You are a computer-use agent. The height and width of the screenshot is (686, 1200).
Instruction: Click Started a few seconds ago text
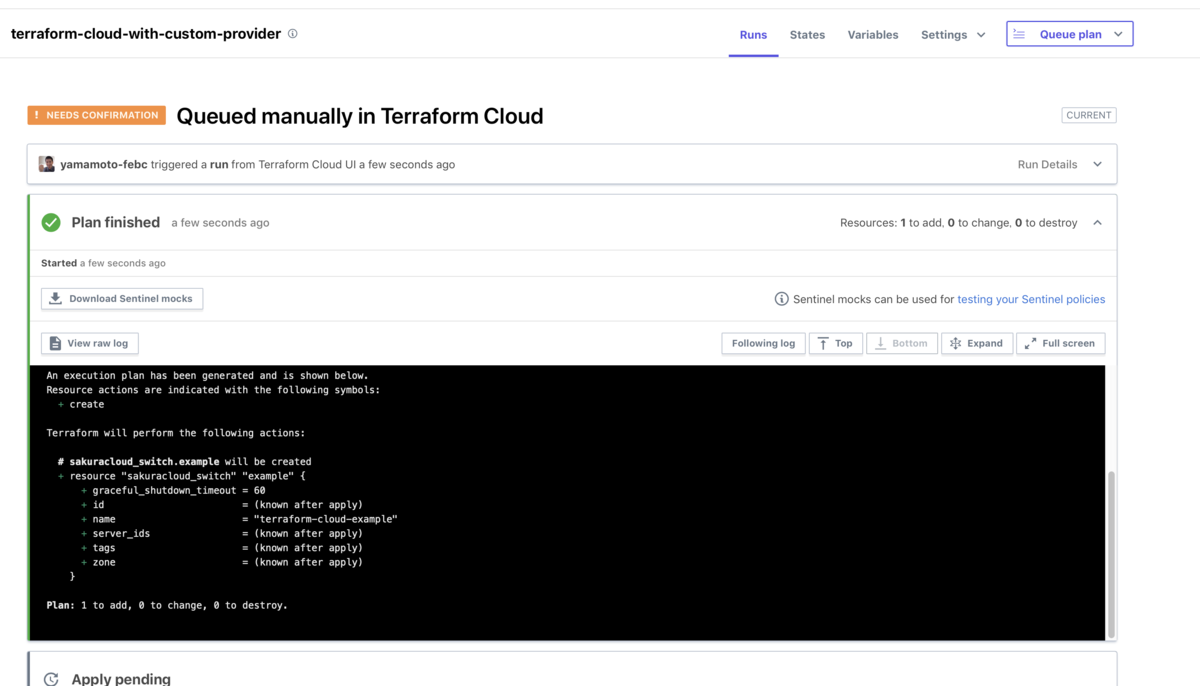coord(103,263)
